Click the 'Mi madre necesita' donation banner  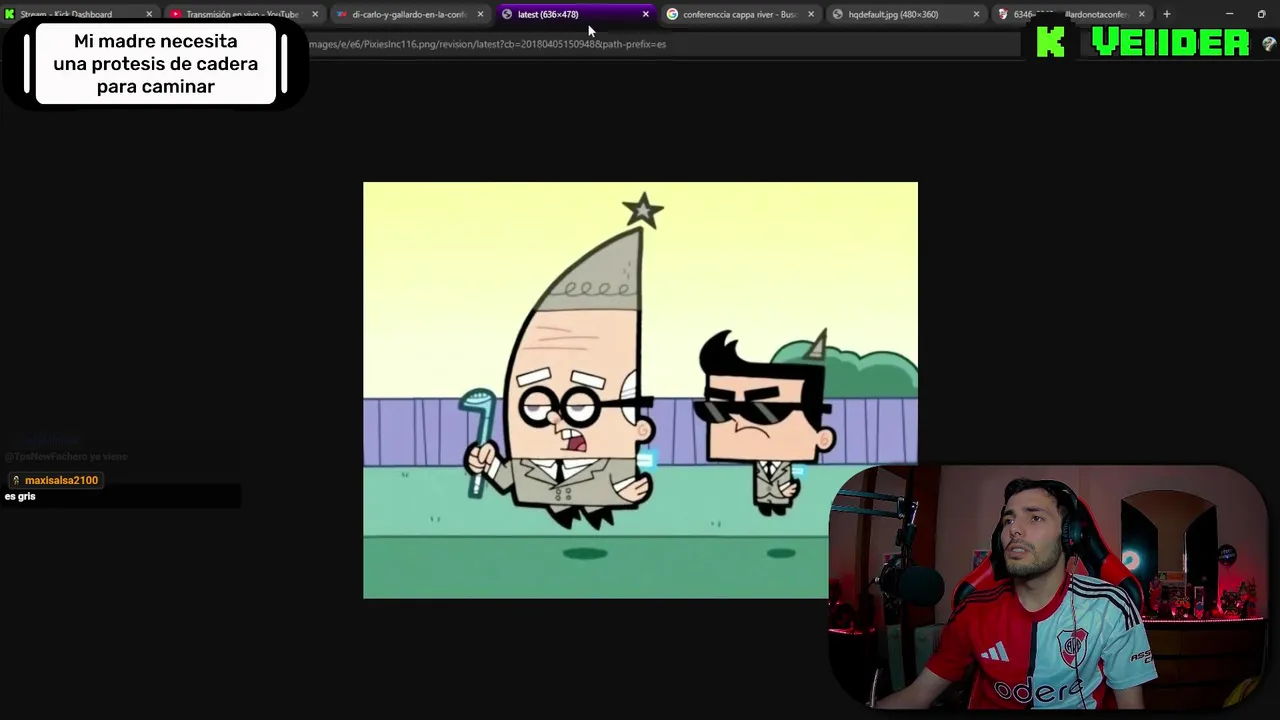155,64
